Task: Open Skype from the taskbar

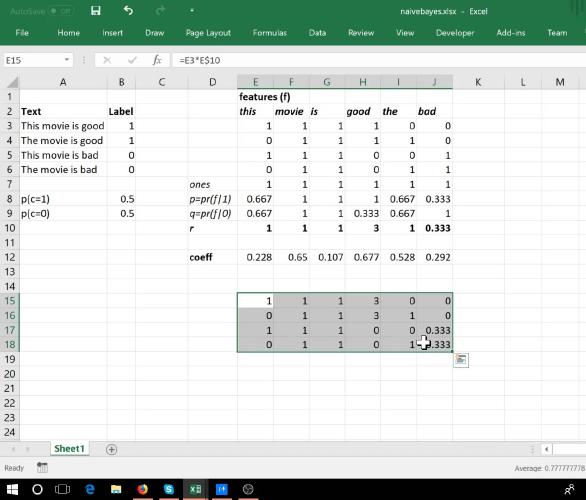Action: coord(169,489)
